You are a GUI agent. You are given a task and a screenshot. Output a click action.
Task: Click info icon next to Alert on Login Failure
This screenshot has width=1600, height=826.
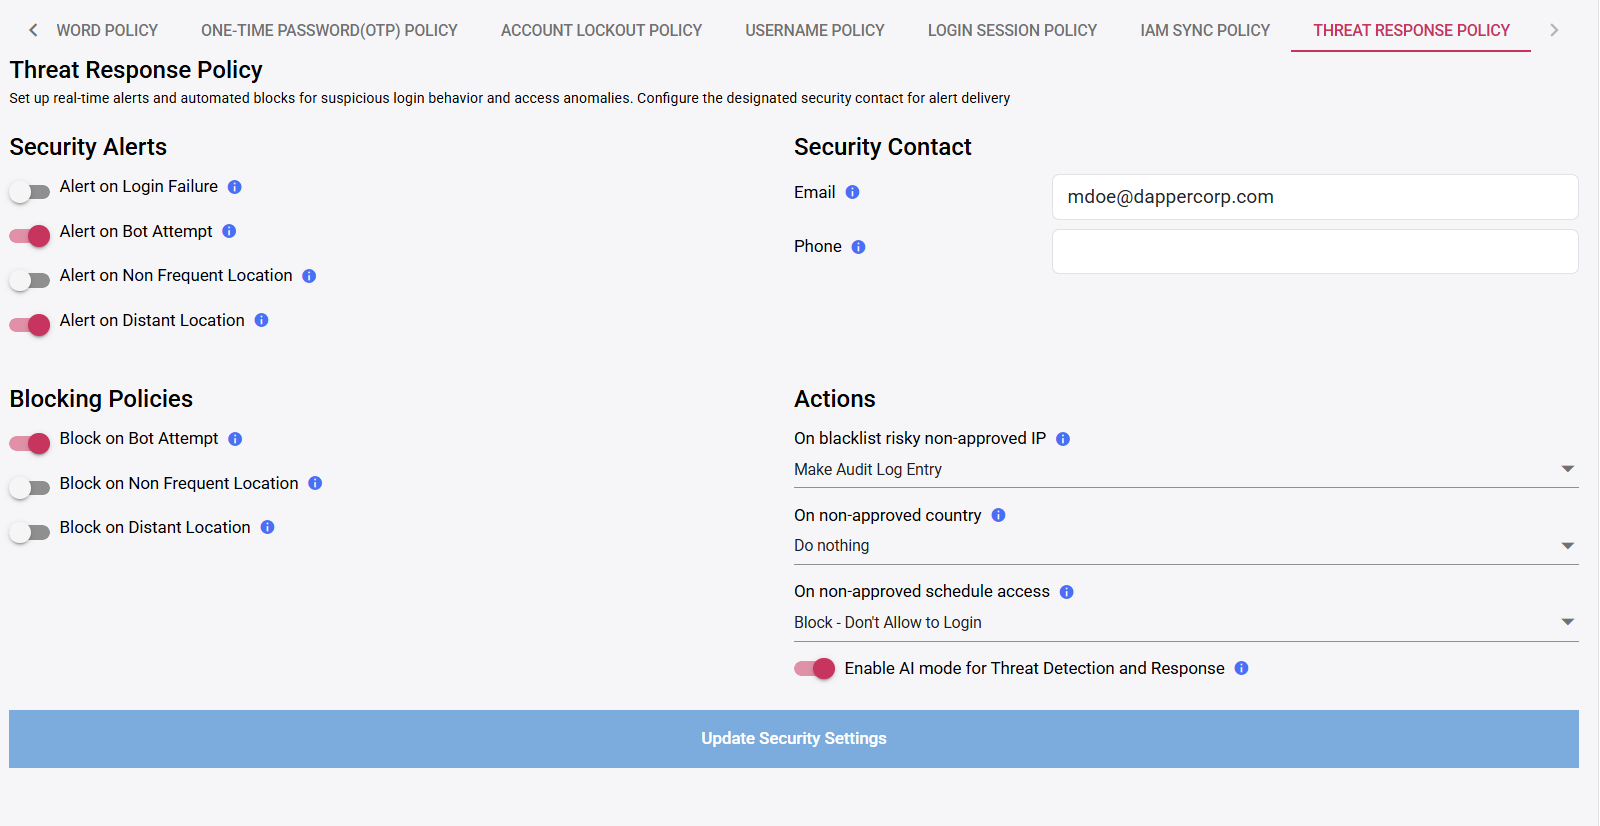tap(235, 187)
